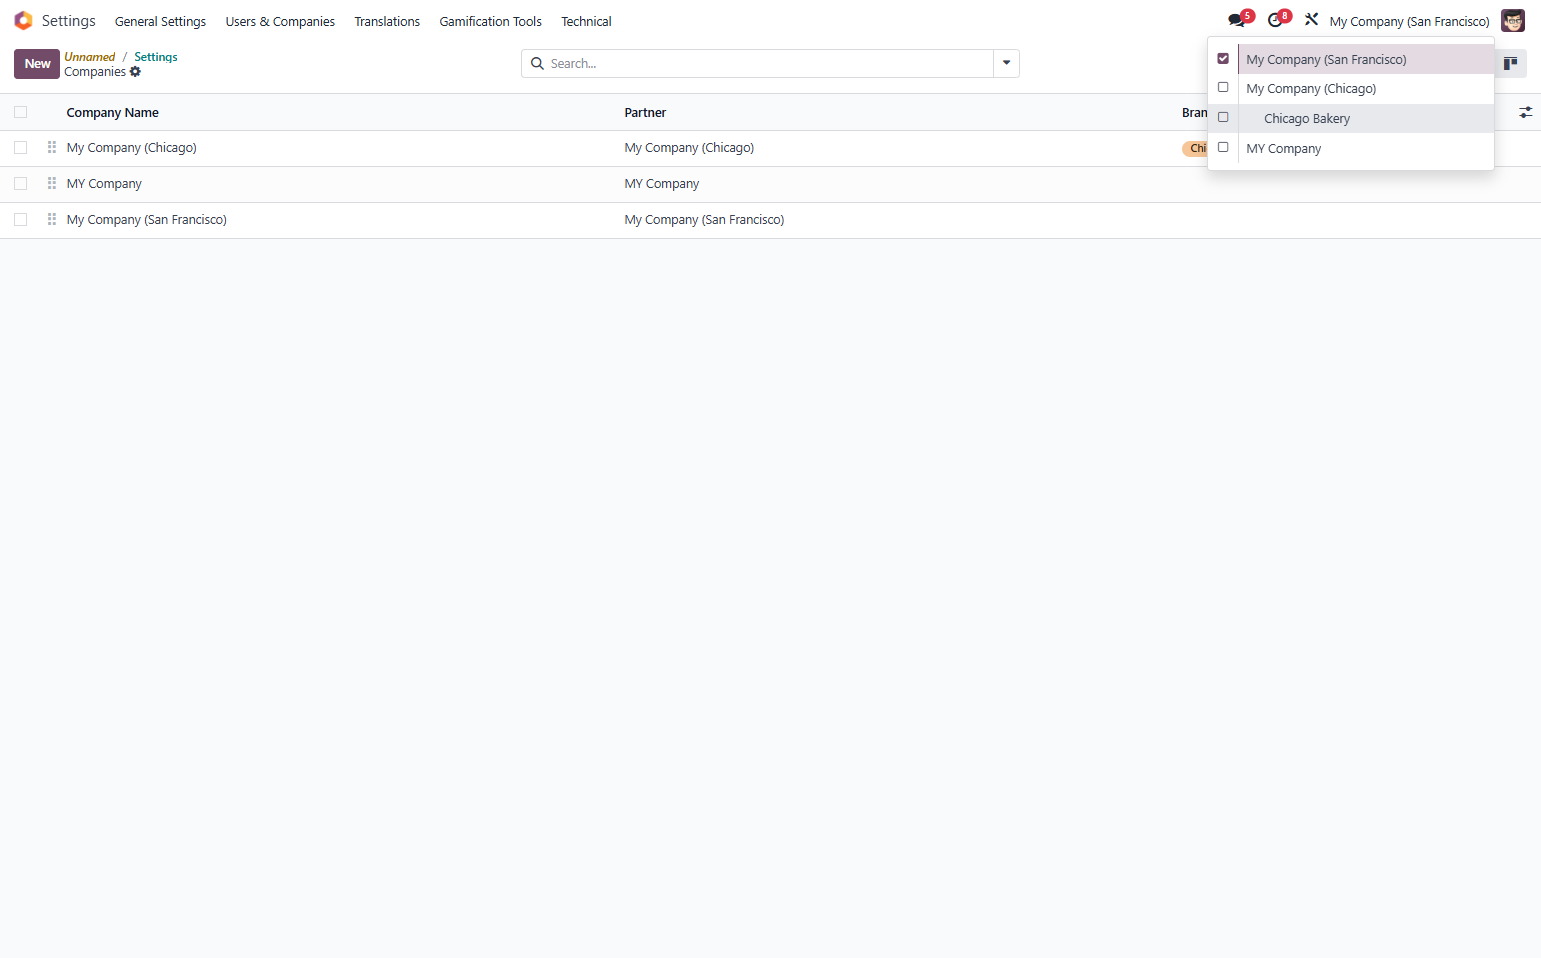The height and width of the screenshot is (958, 1541).
Task: Open the Technical menu
Action: pos(586,21)
